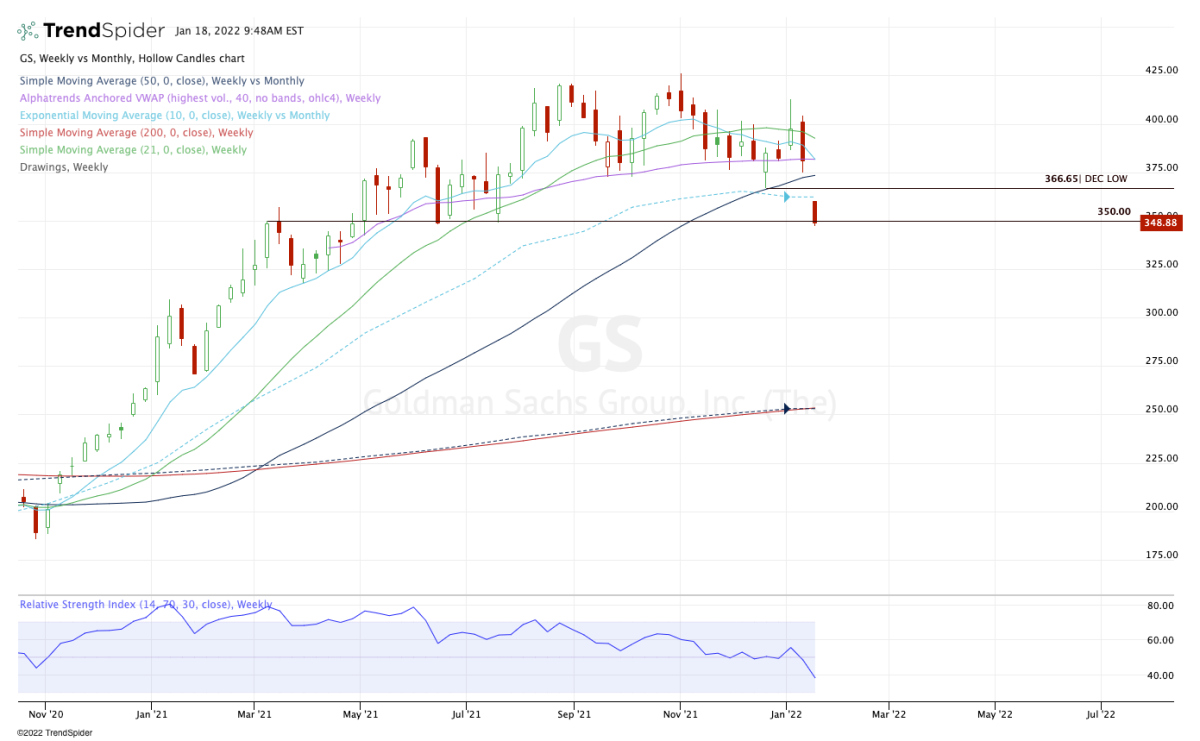Screen dimensions: 1200x741
Task: Select the red price tag showing 348.88
Action: [1161, 223]
